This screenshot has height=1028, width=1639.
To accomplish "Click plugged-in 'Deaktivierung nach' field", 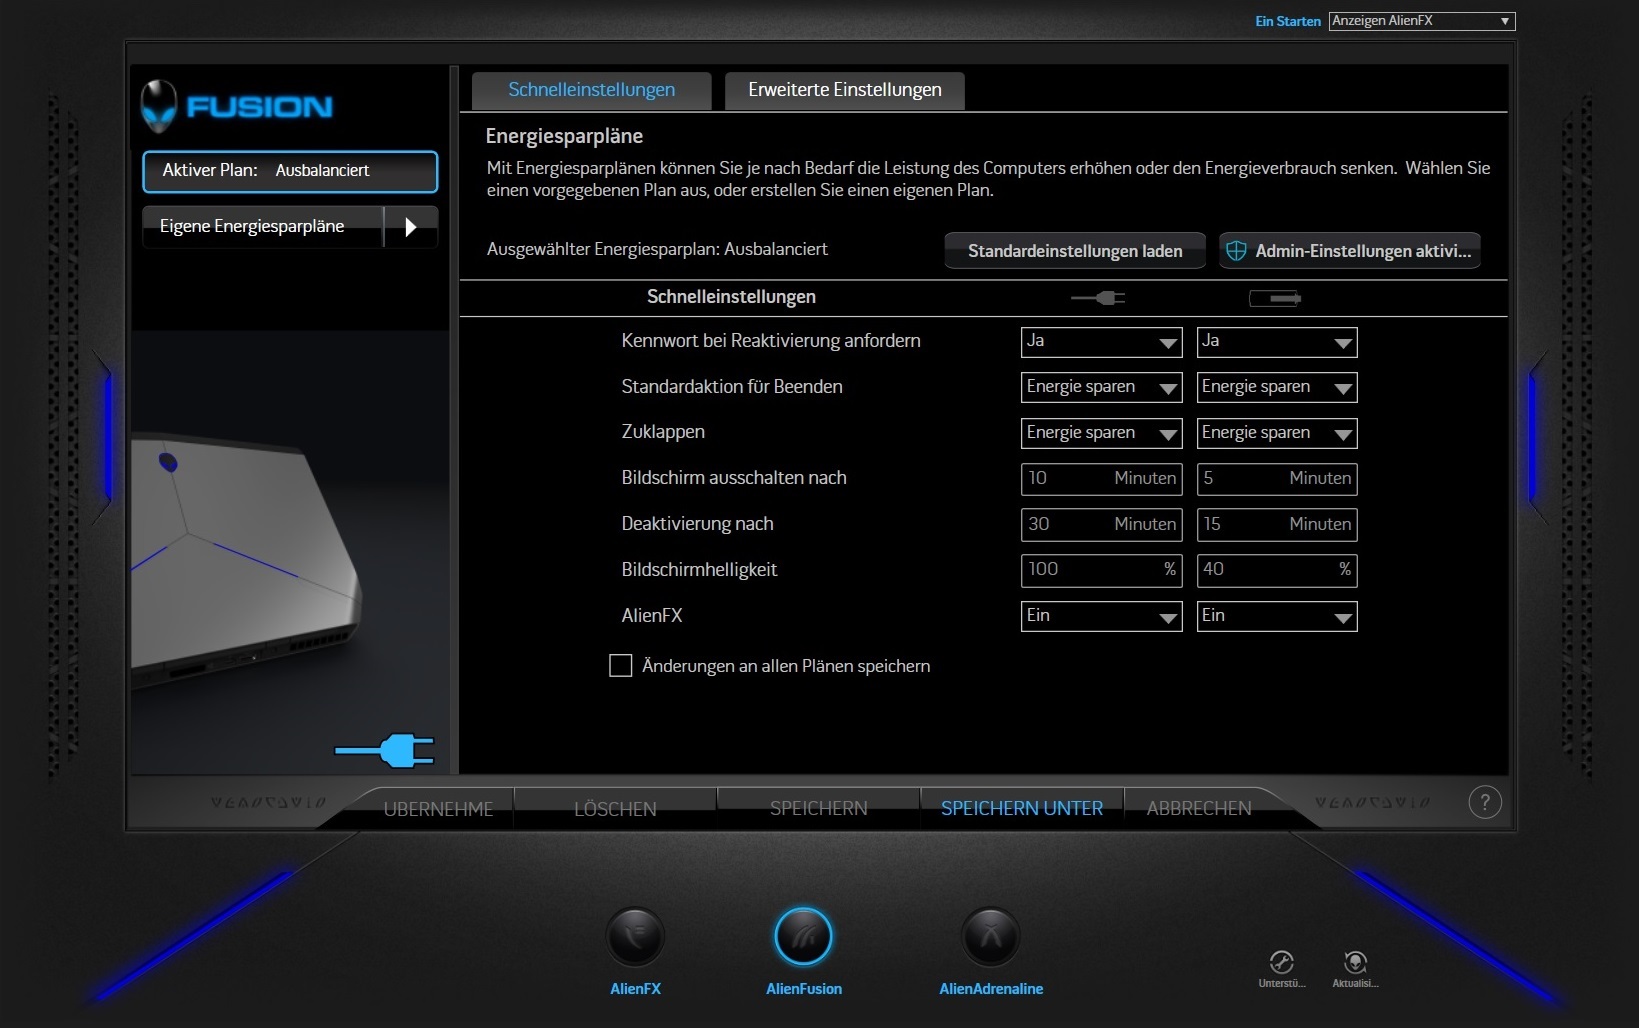I will pos(1101,524).
